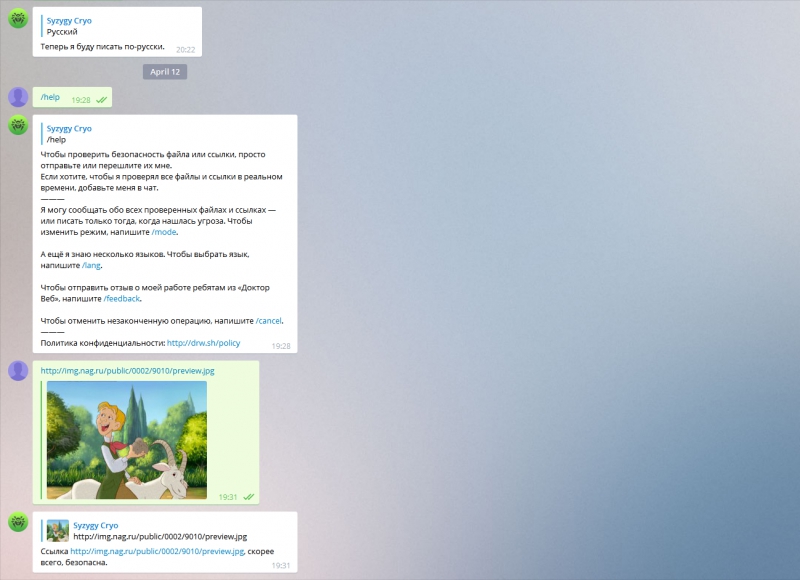Screen dimensions: 800x580
Task: Click the read checkmarks on the /help message
Action: click(x=102, y=100)
